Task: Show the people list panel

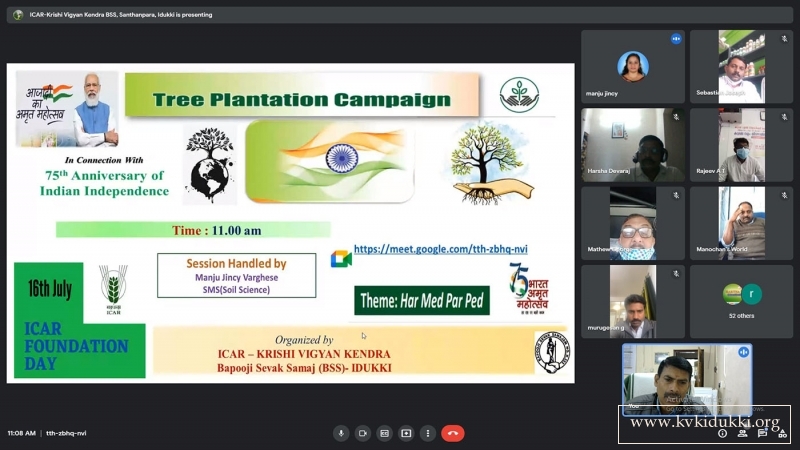Action: [x=740, y=433]
